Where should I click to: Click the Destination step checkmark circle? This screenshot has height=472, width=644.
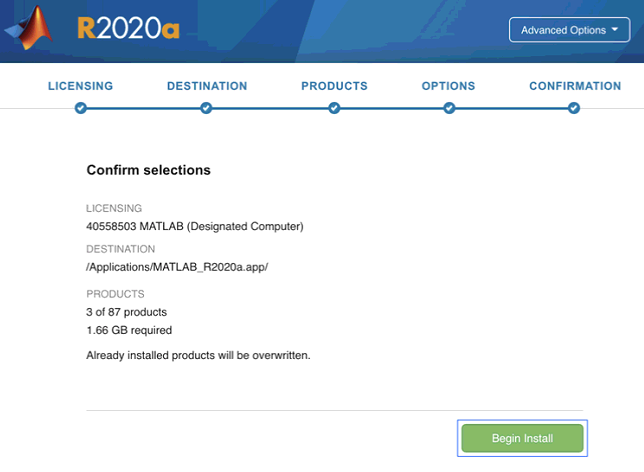coord(206,108)
